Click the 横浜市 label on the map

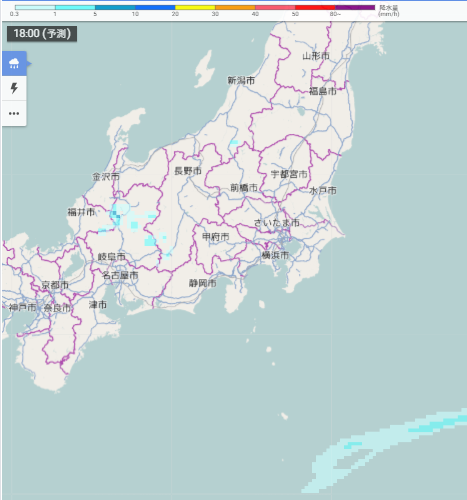(275, 255)
